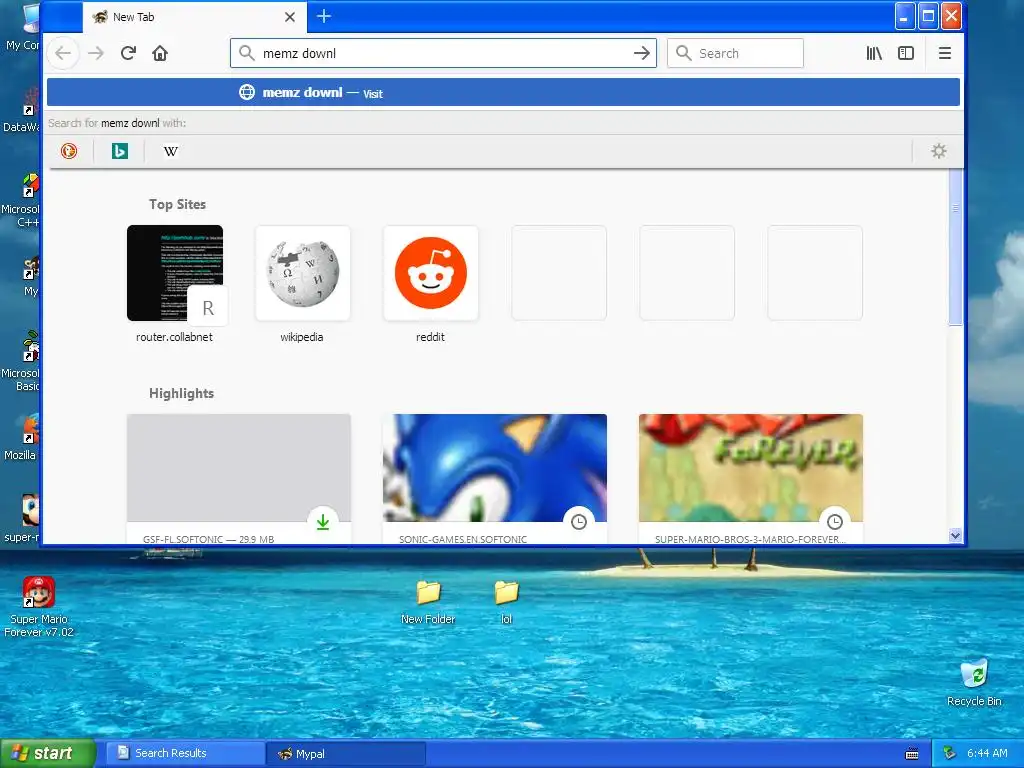Viewport: 1024px width, 768px height.
Task: Click the scrollbar down arrow
Action: click(955, 536)
